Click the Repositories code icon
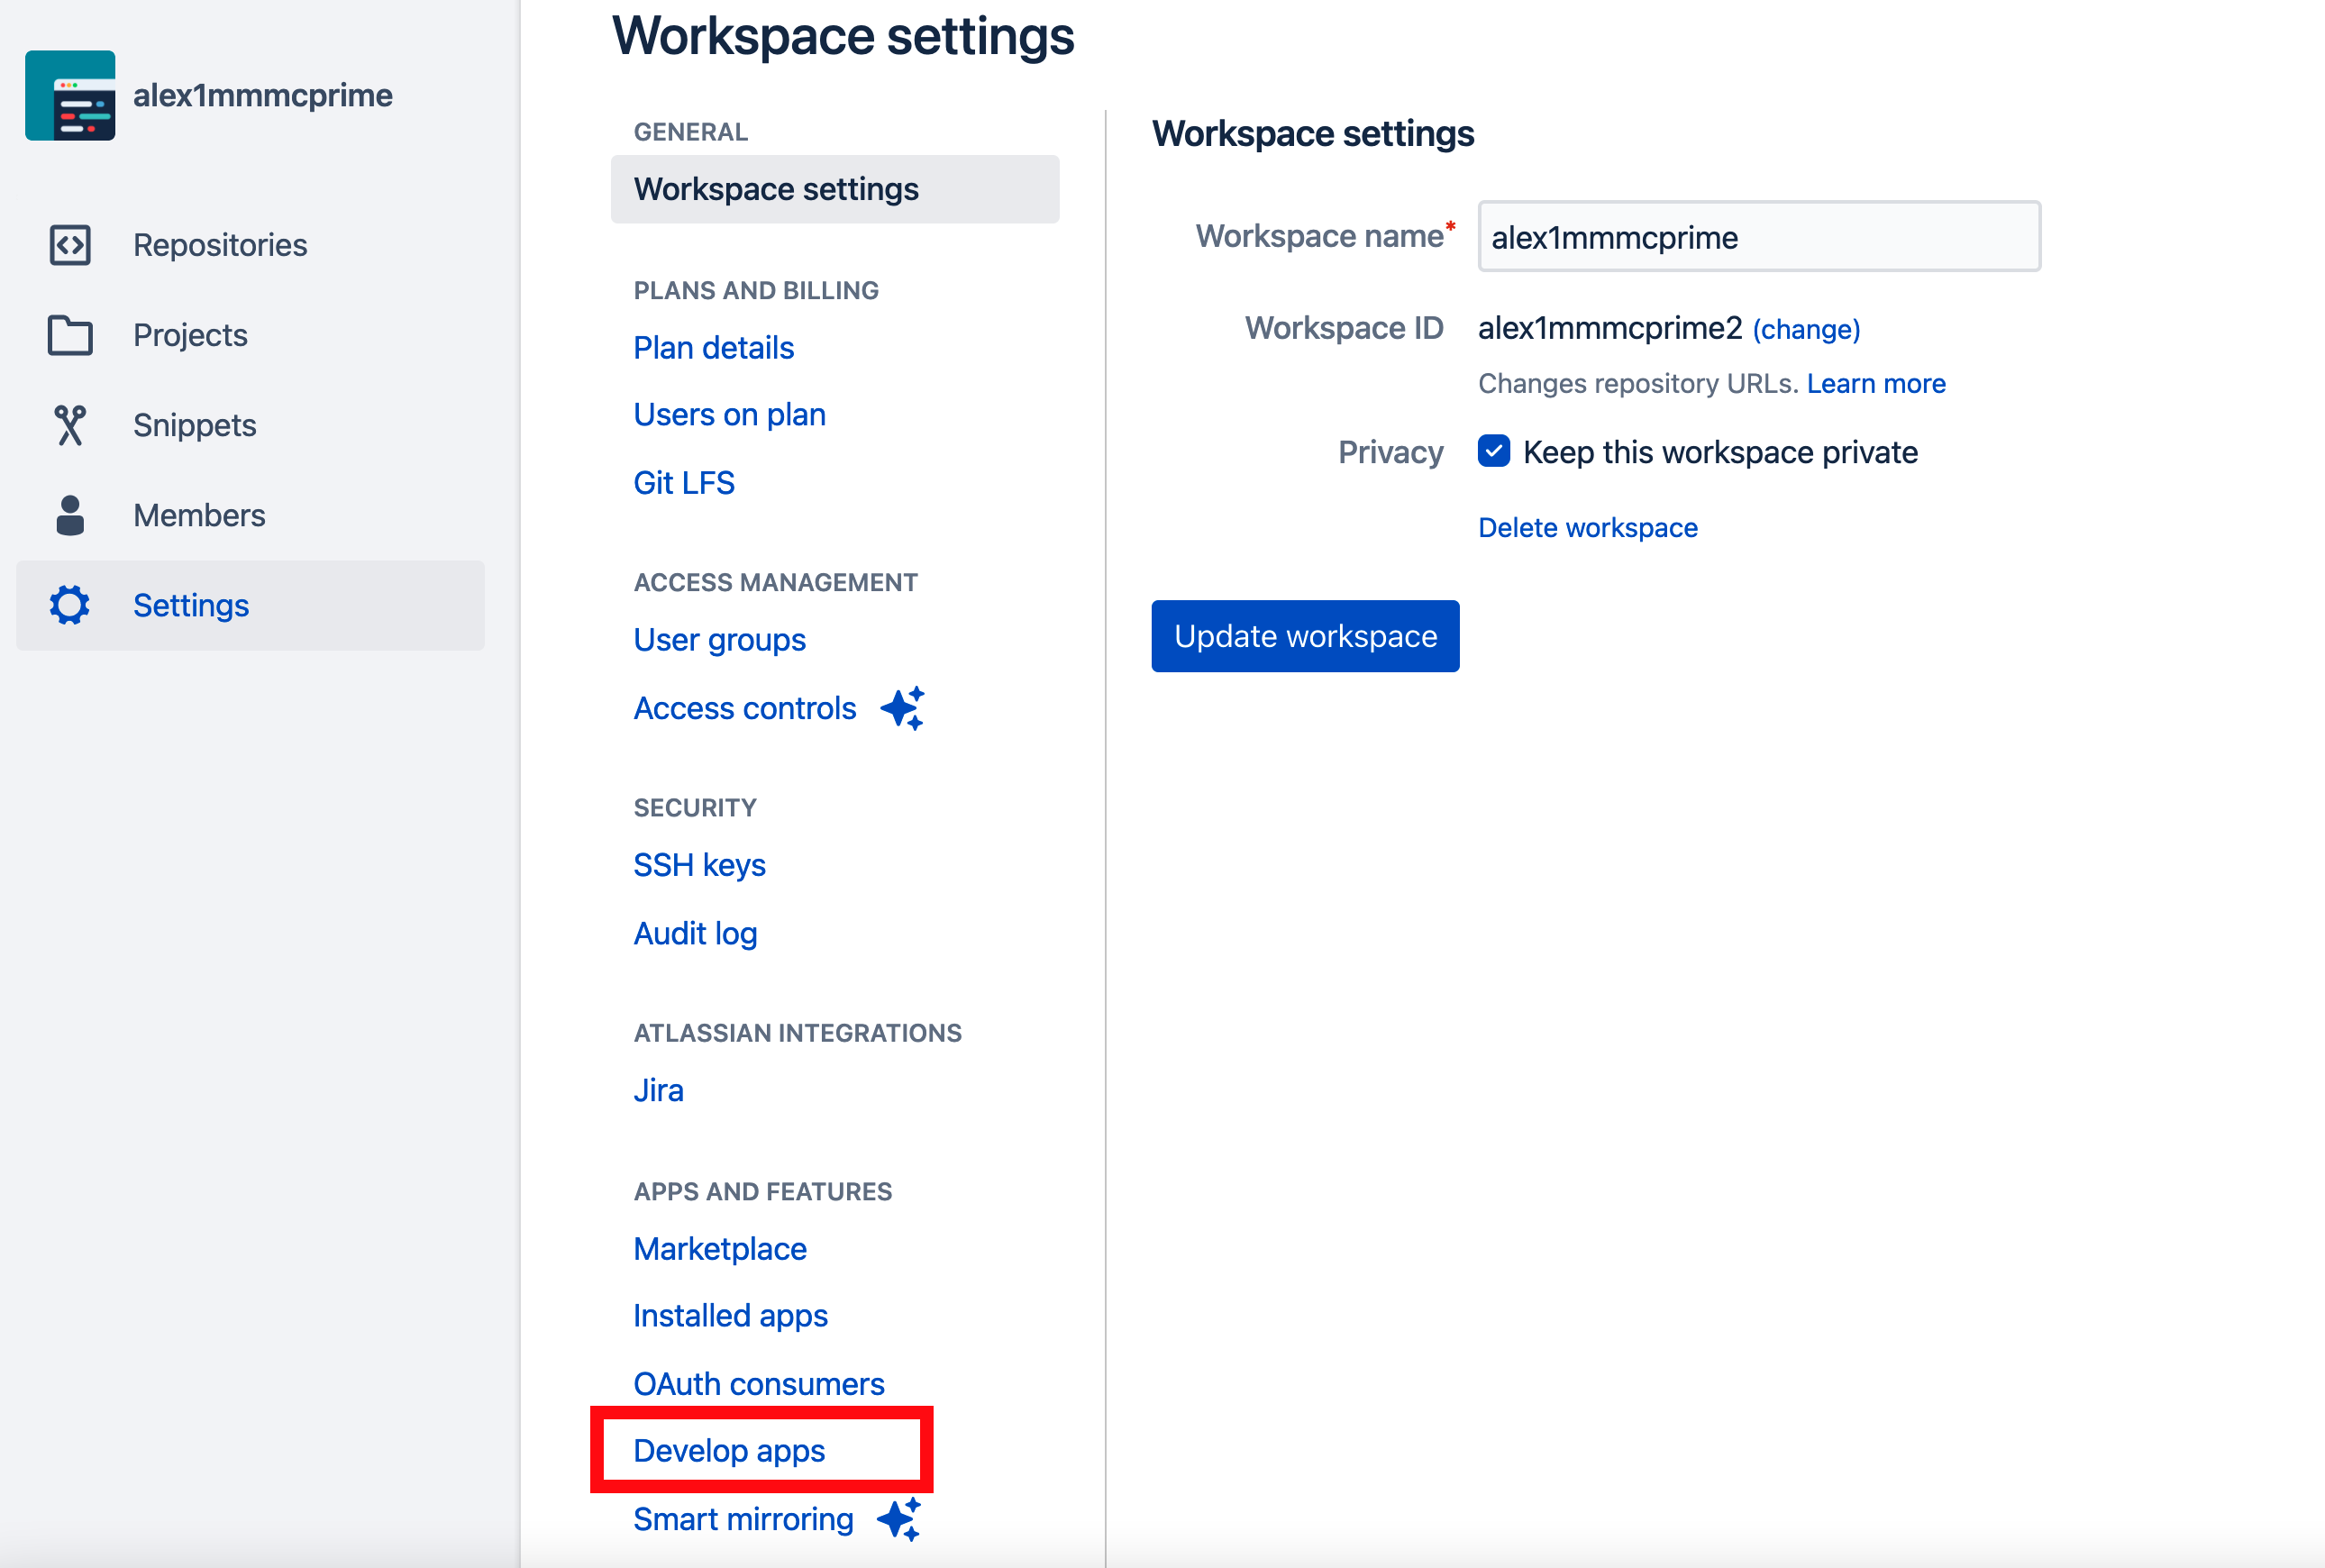 [x=70, y=245]
